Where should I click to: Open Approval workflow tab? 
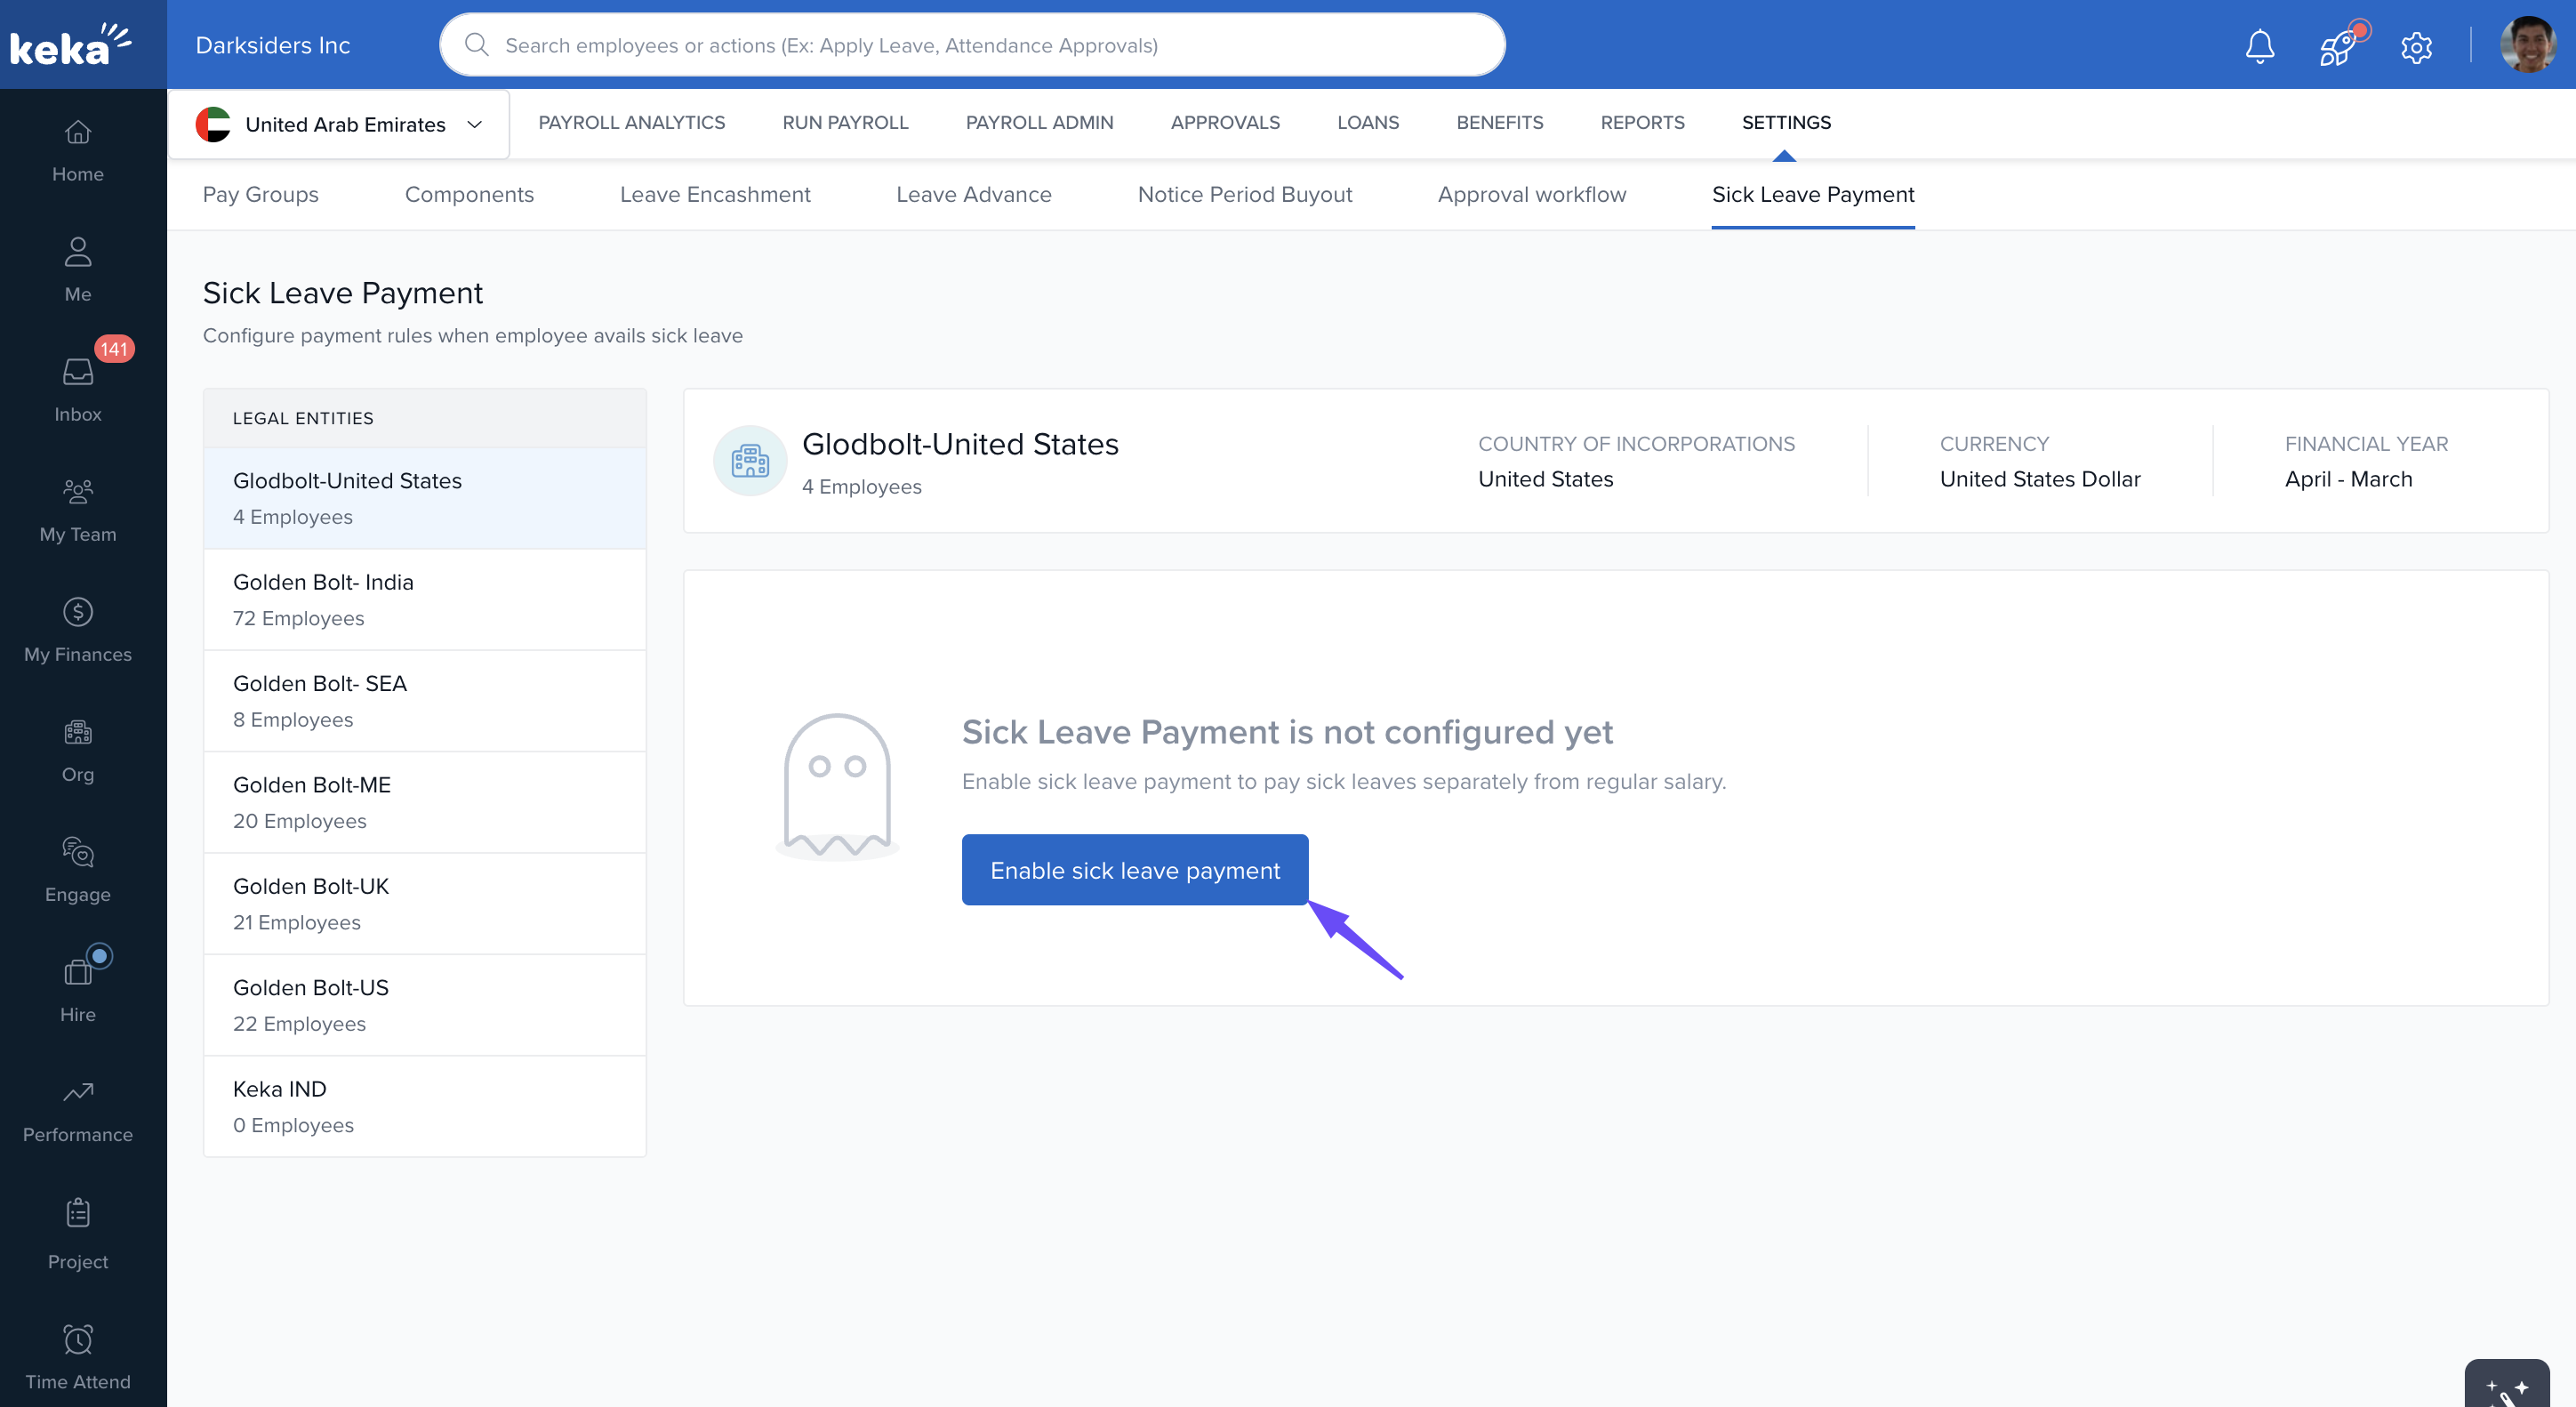pyautogui.click(x=1531, y=194)
